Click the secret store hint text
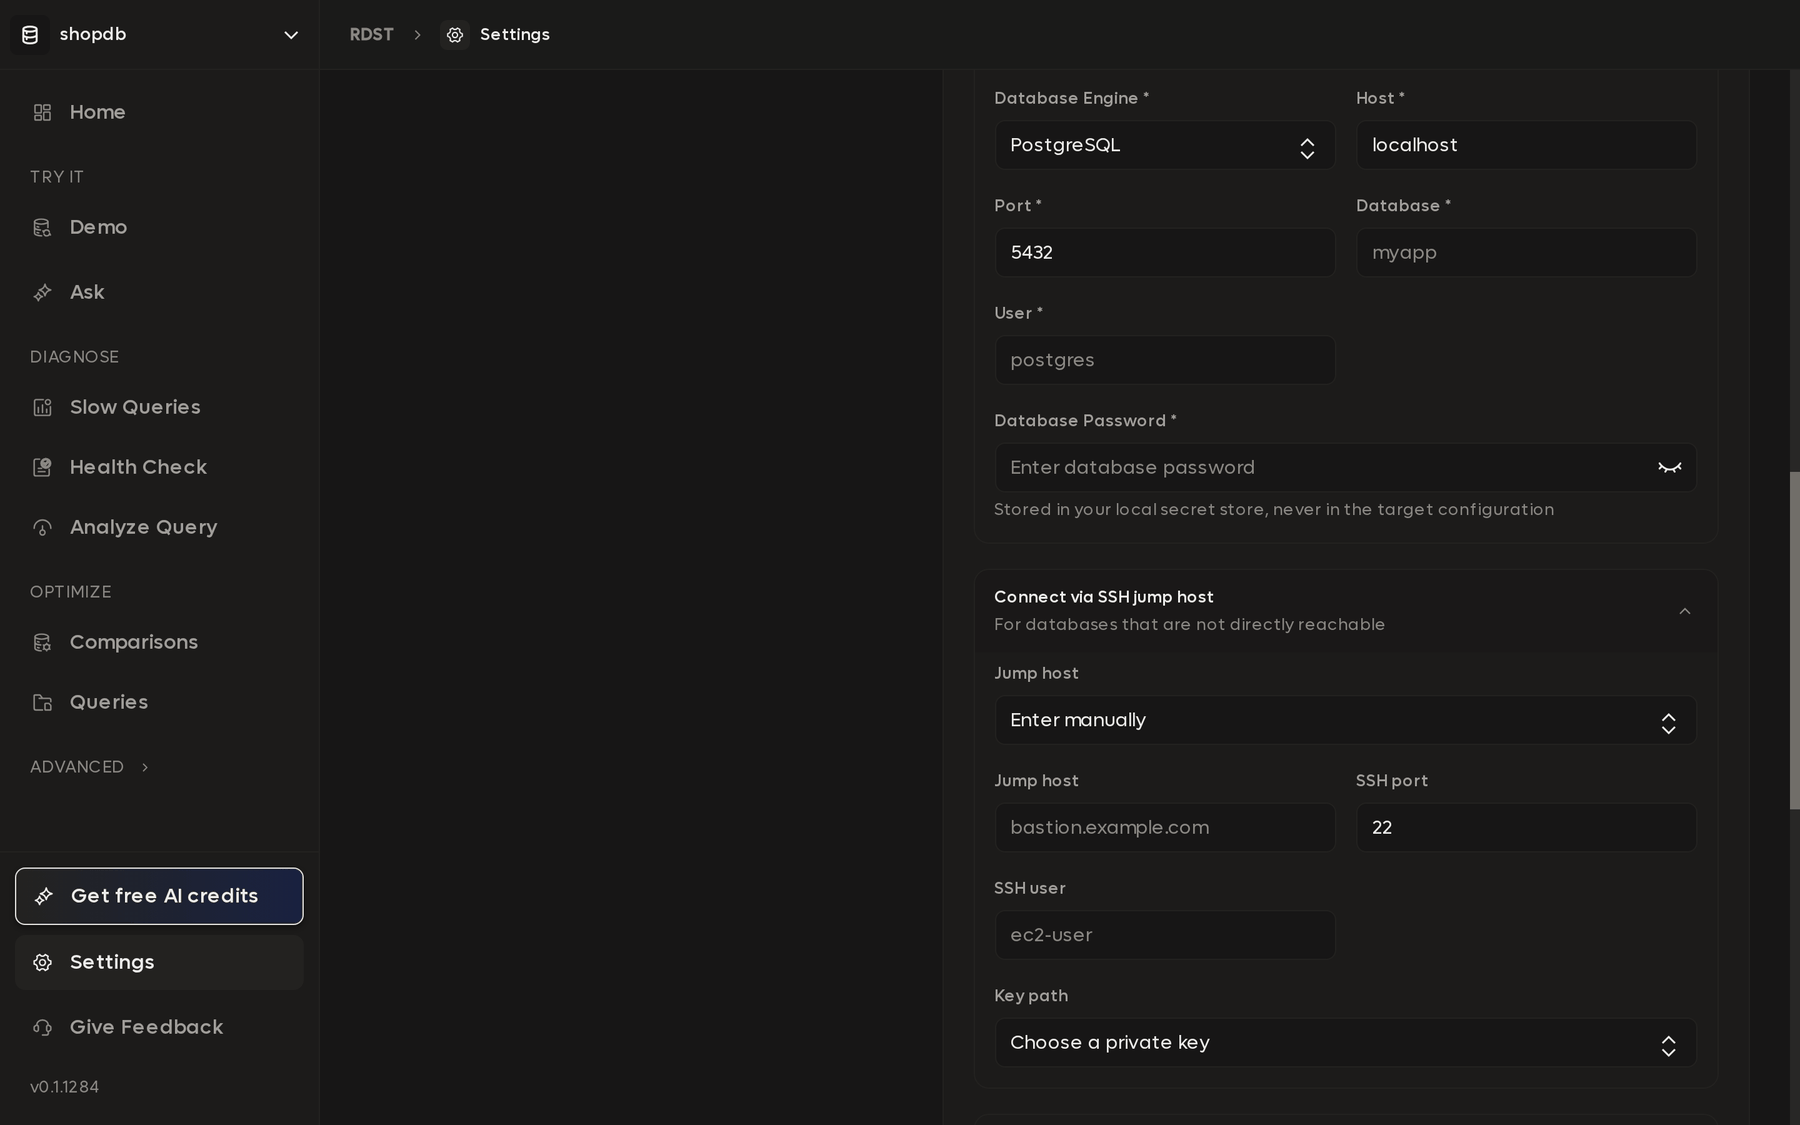Screen dimensions: 1800x1125 1274,510
